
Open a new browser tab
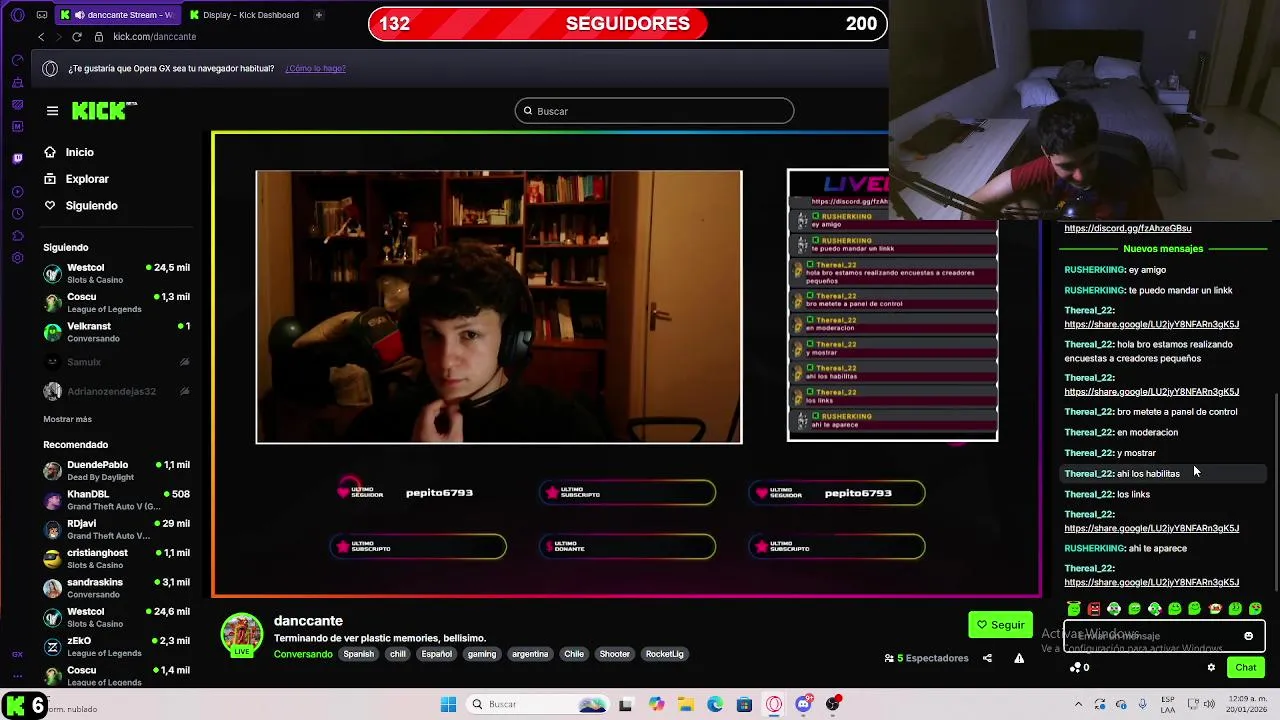[x=318, y=15]
